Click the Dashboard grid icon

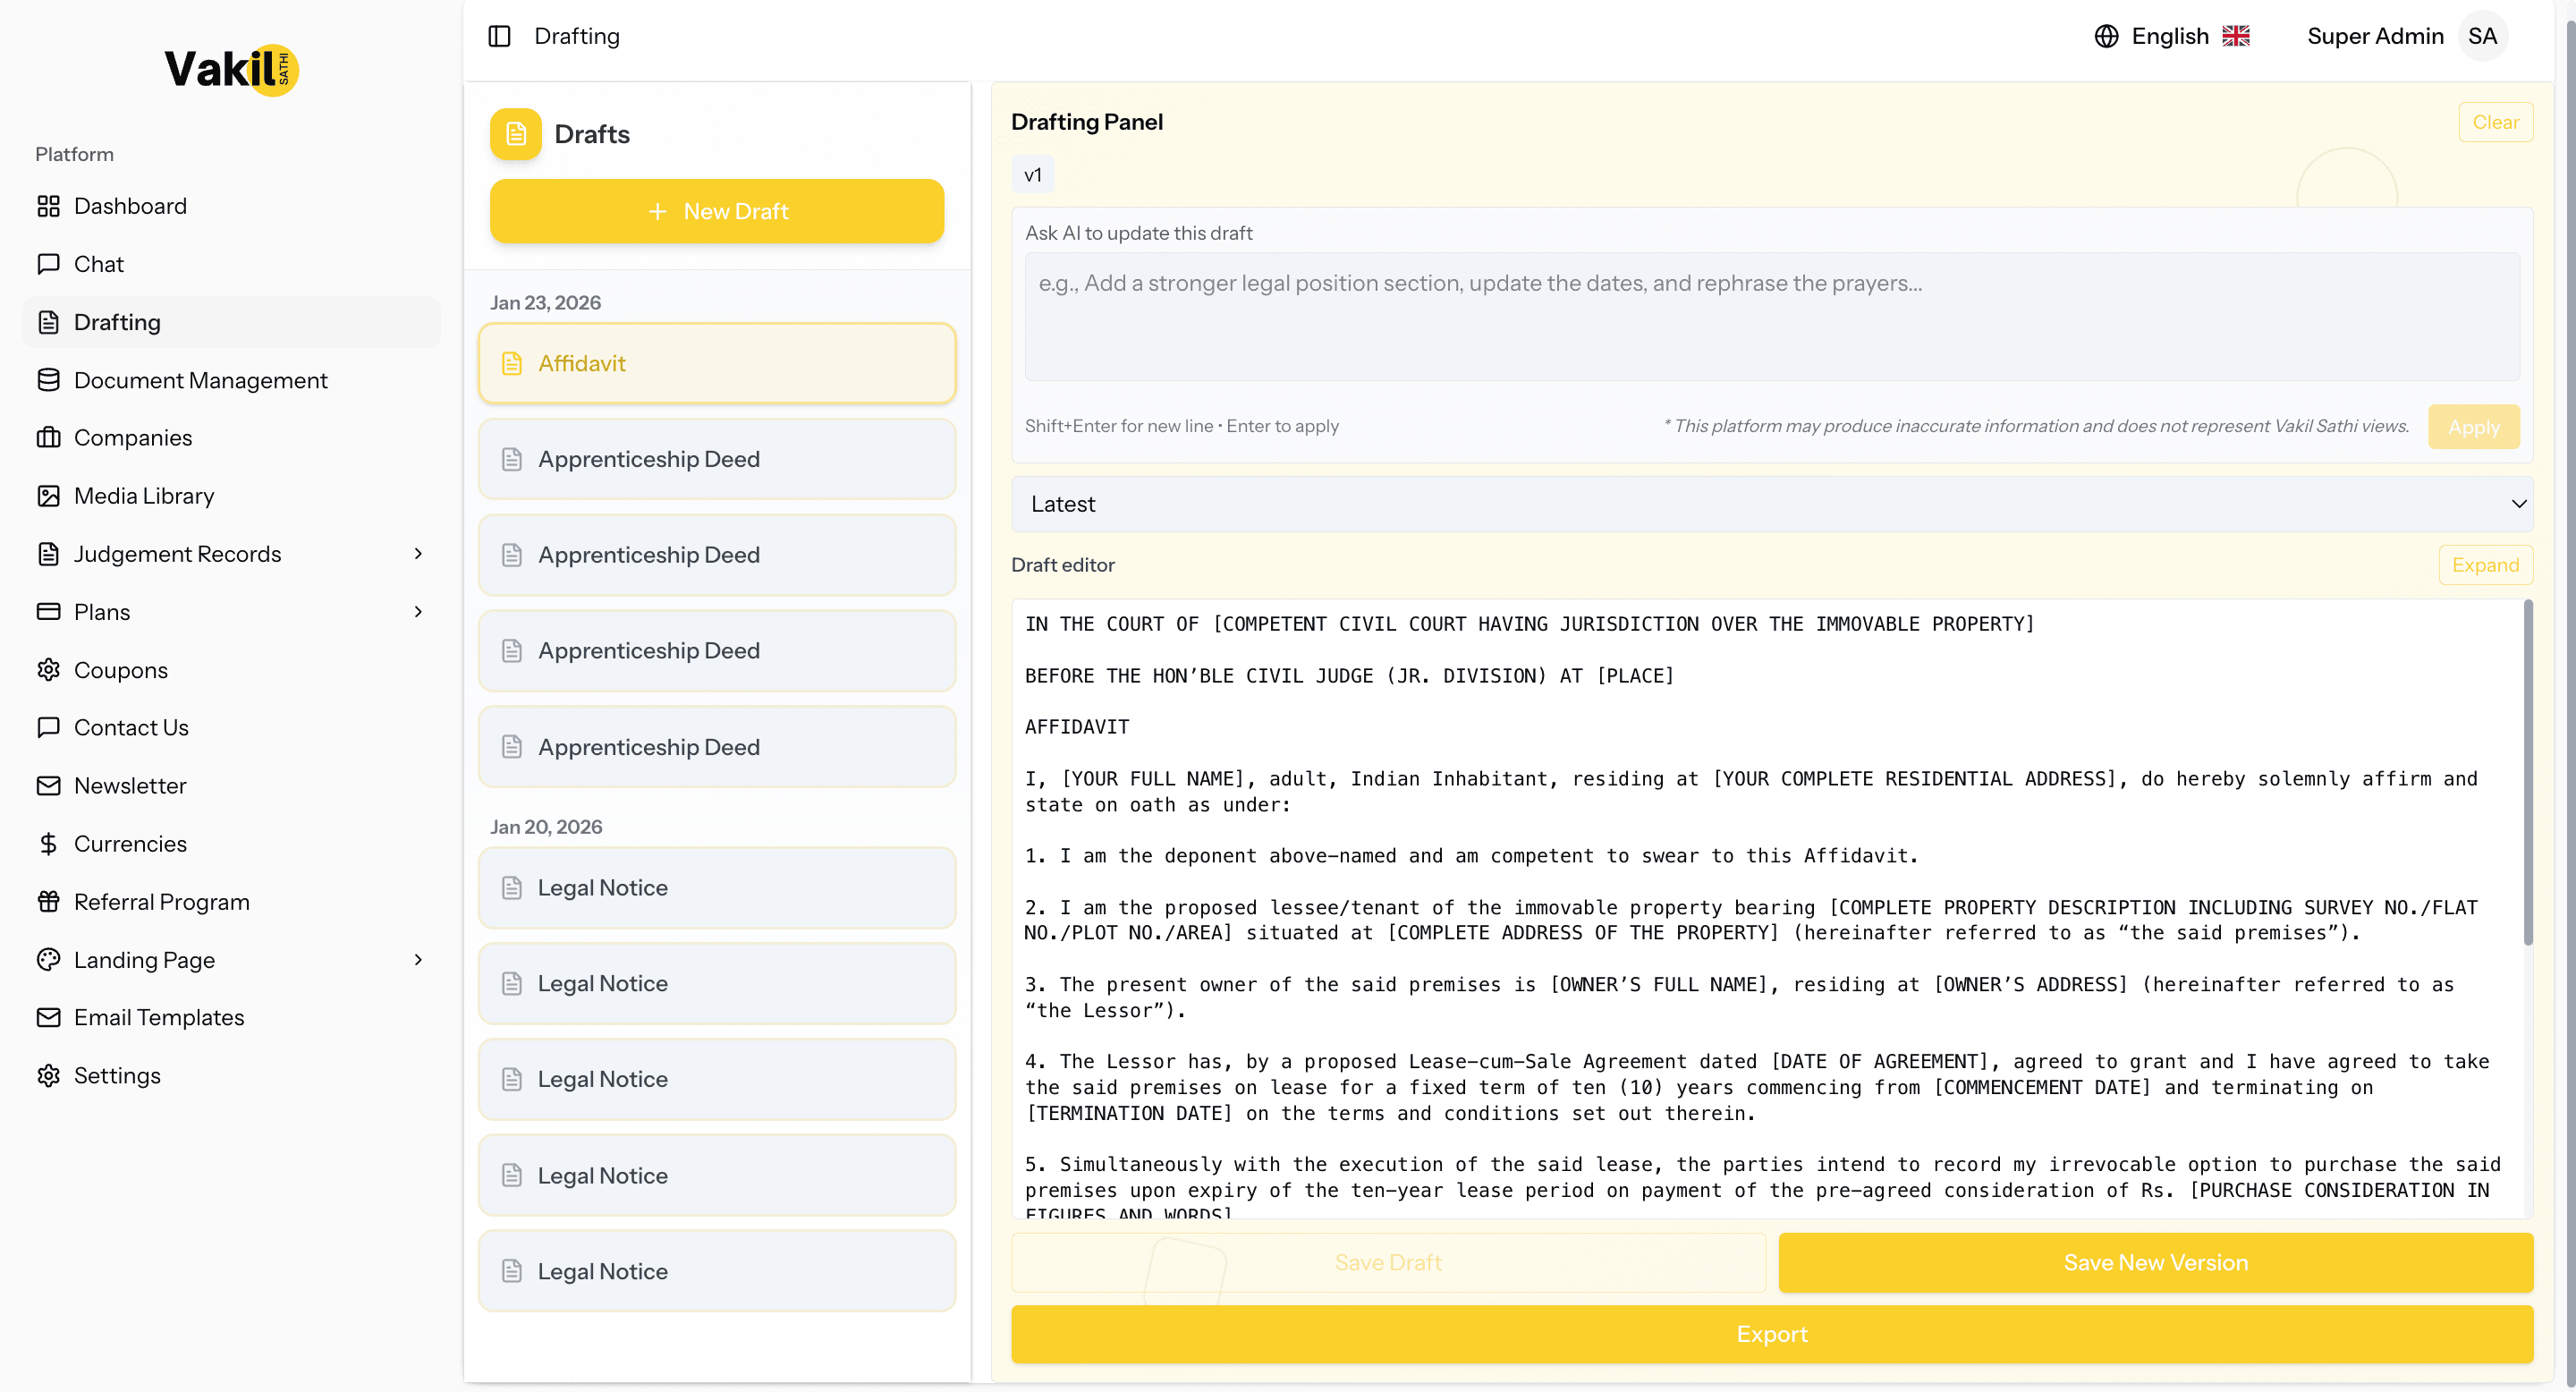48,206
